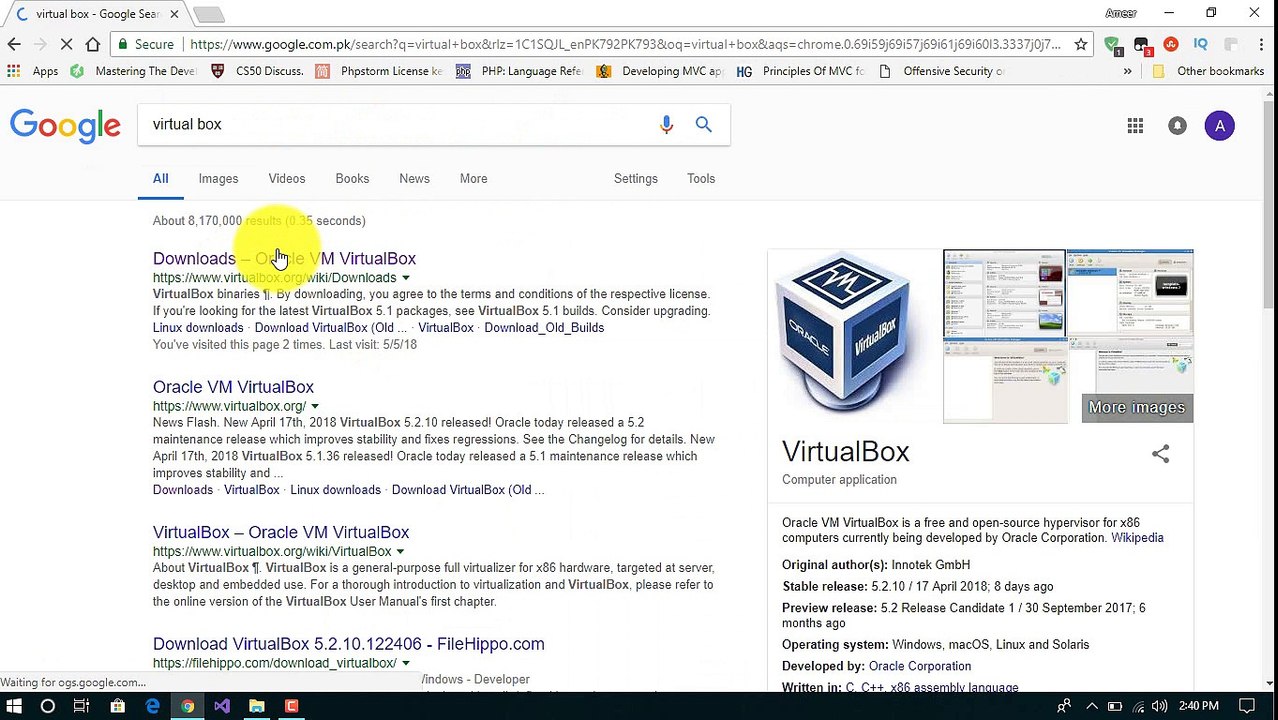Viewport: 1278px width, 720px height.
Task: Select the All results tab
Action: tap(160, 179)
